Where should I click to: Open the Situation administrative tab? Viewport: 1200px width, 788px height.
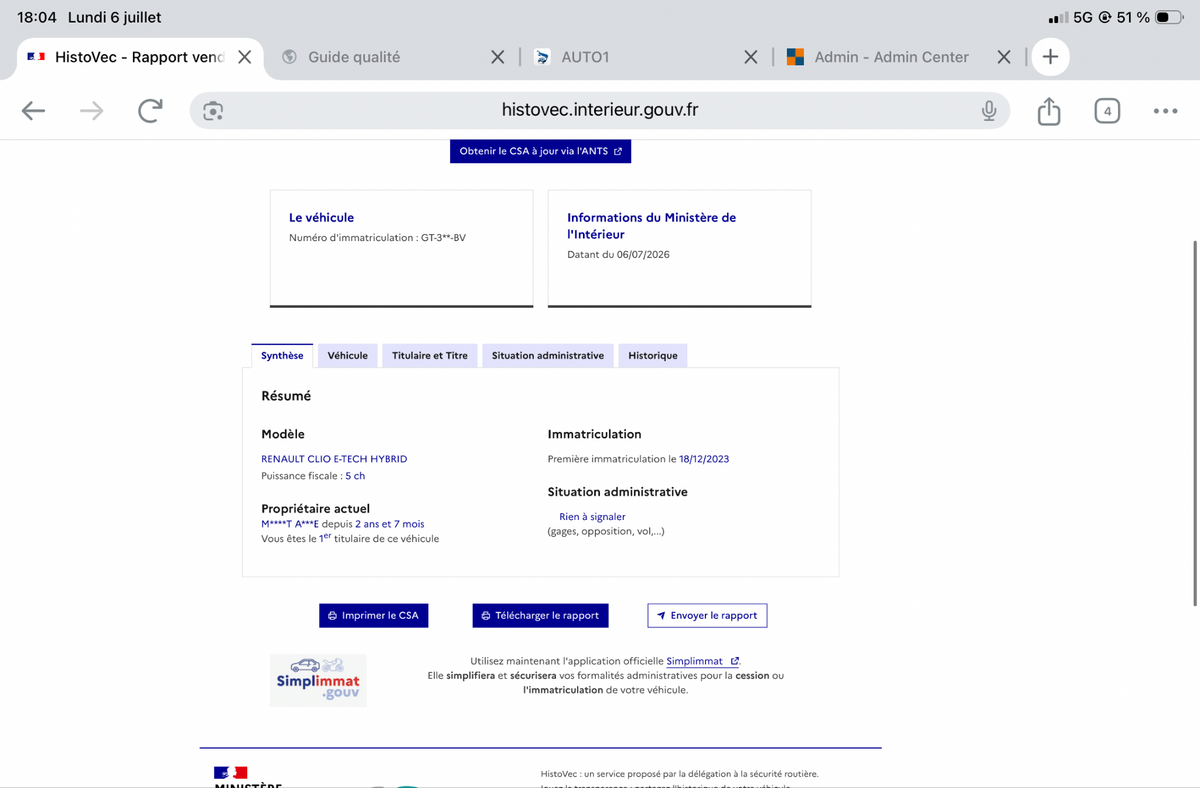click(x=548, y=355)
